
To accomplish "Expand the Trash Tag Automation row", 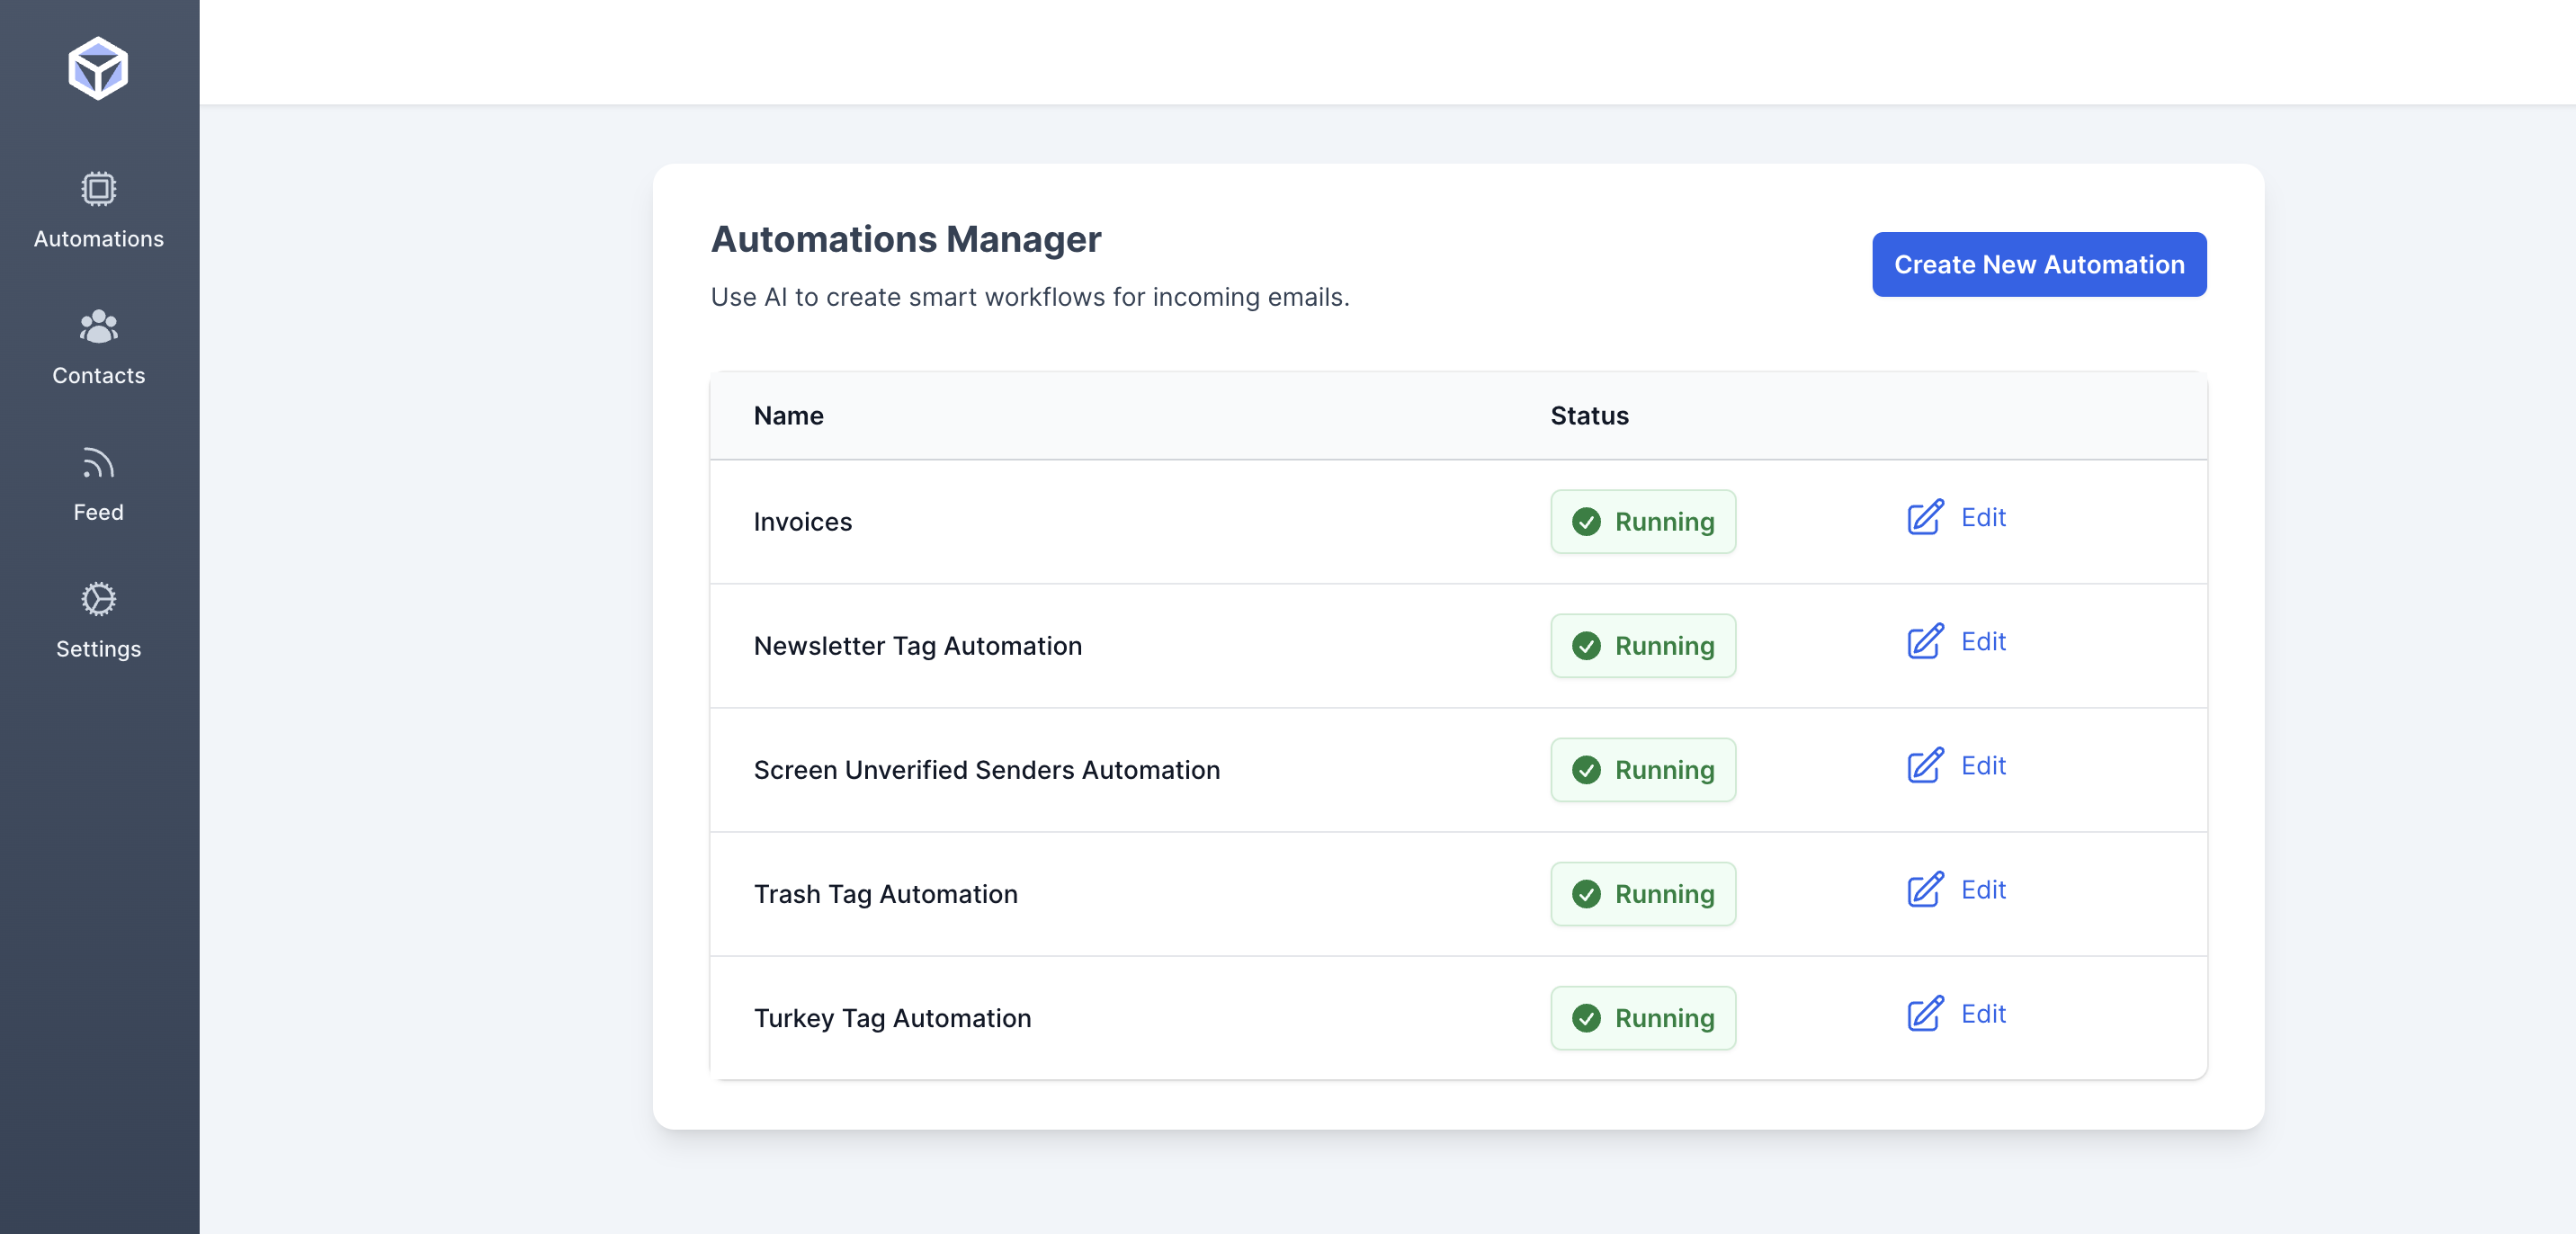I will [885, 894].
